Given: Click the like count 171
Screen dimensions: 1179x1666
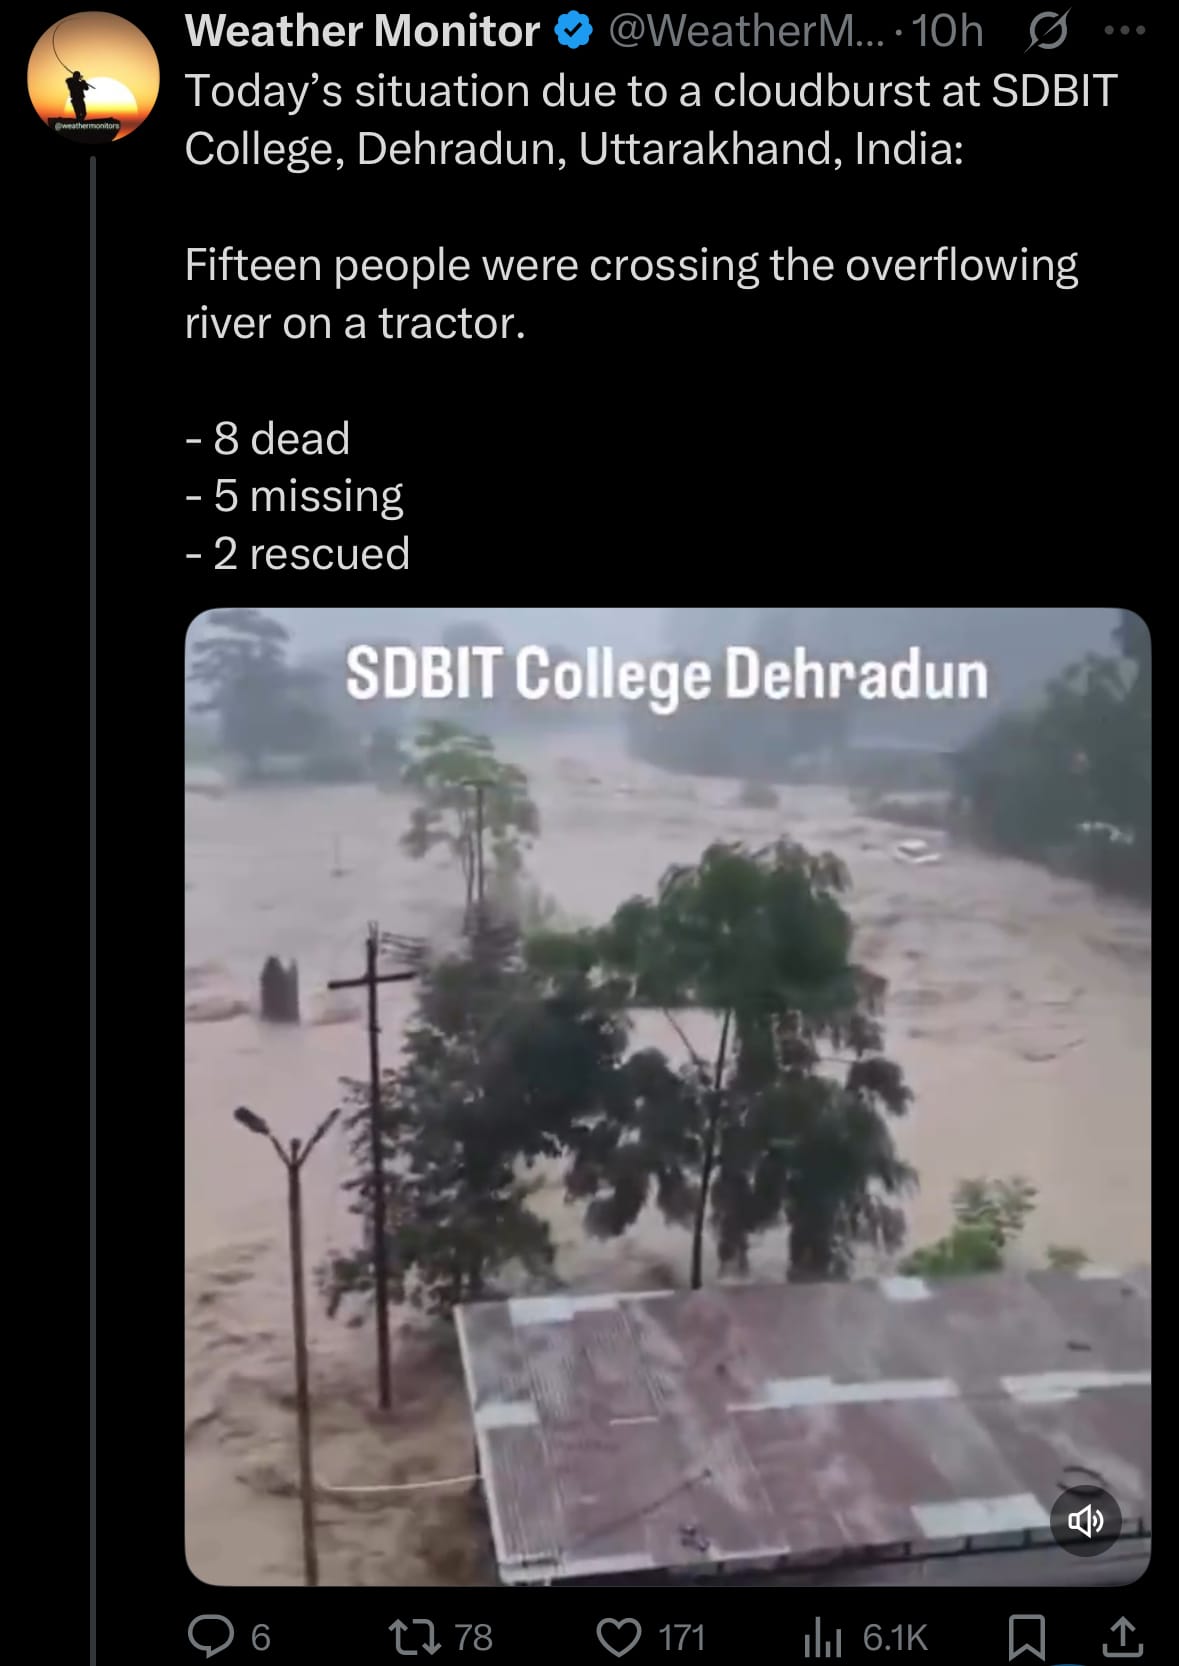Looking at the screenshot, I should (682, 1637).
